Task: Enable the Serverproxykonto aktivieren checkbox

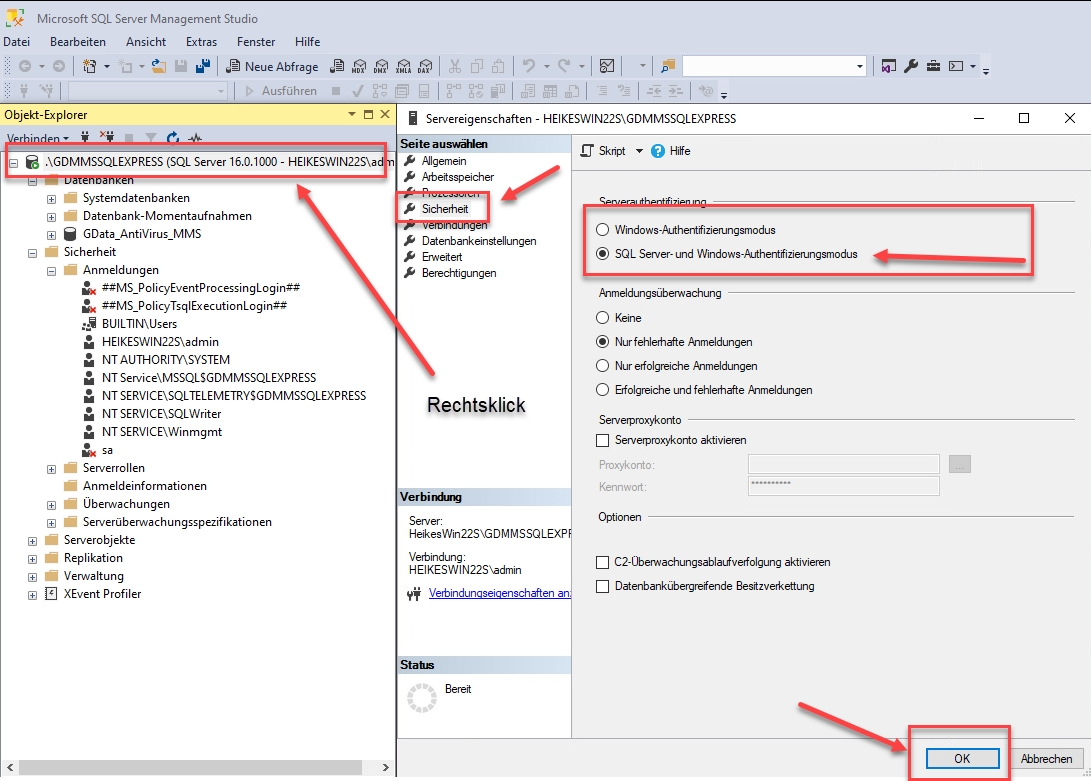Action: 603,440
